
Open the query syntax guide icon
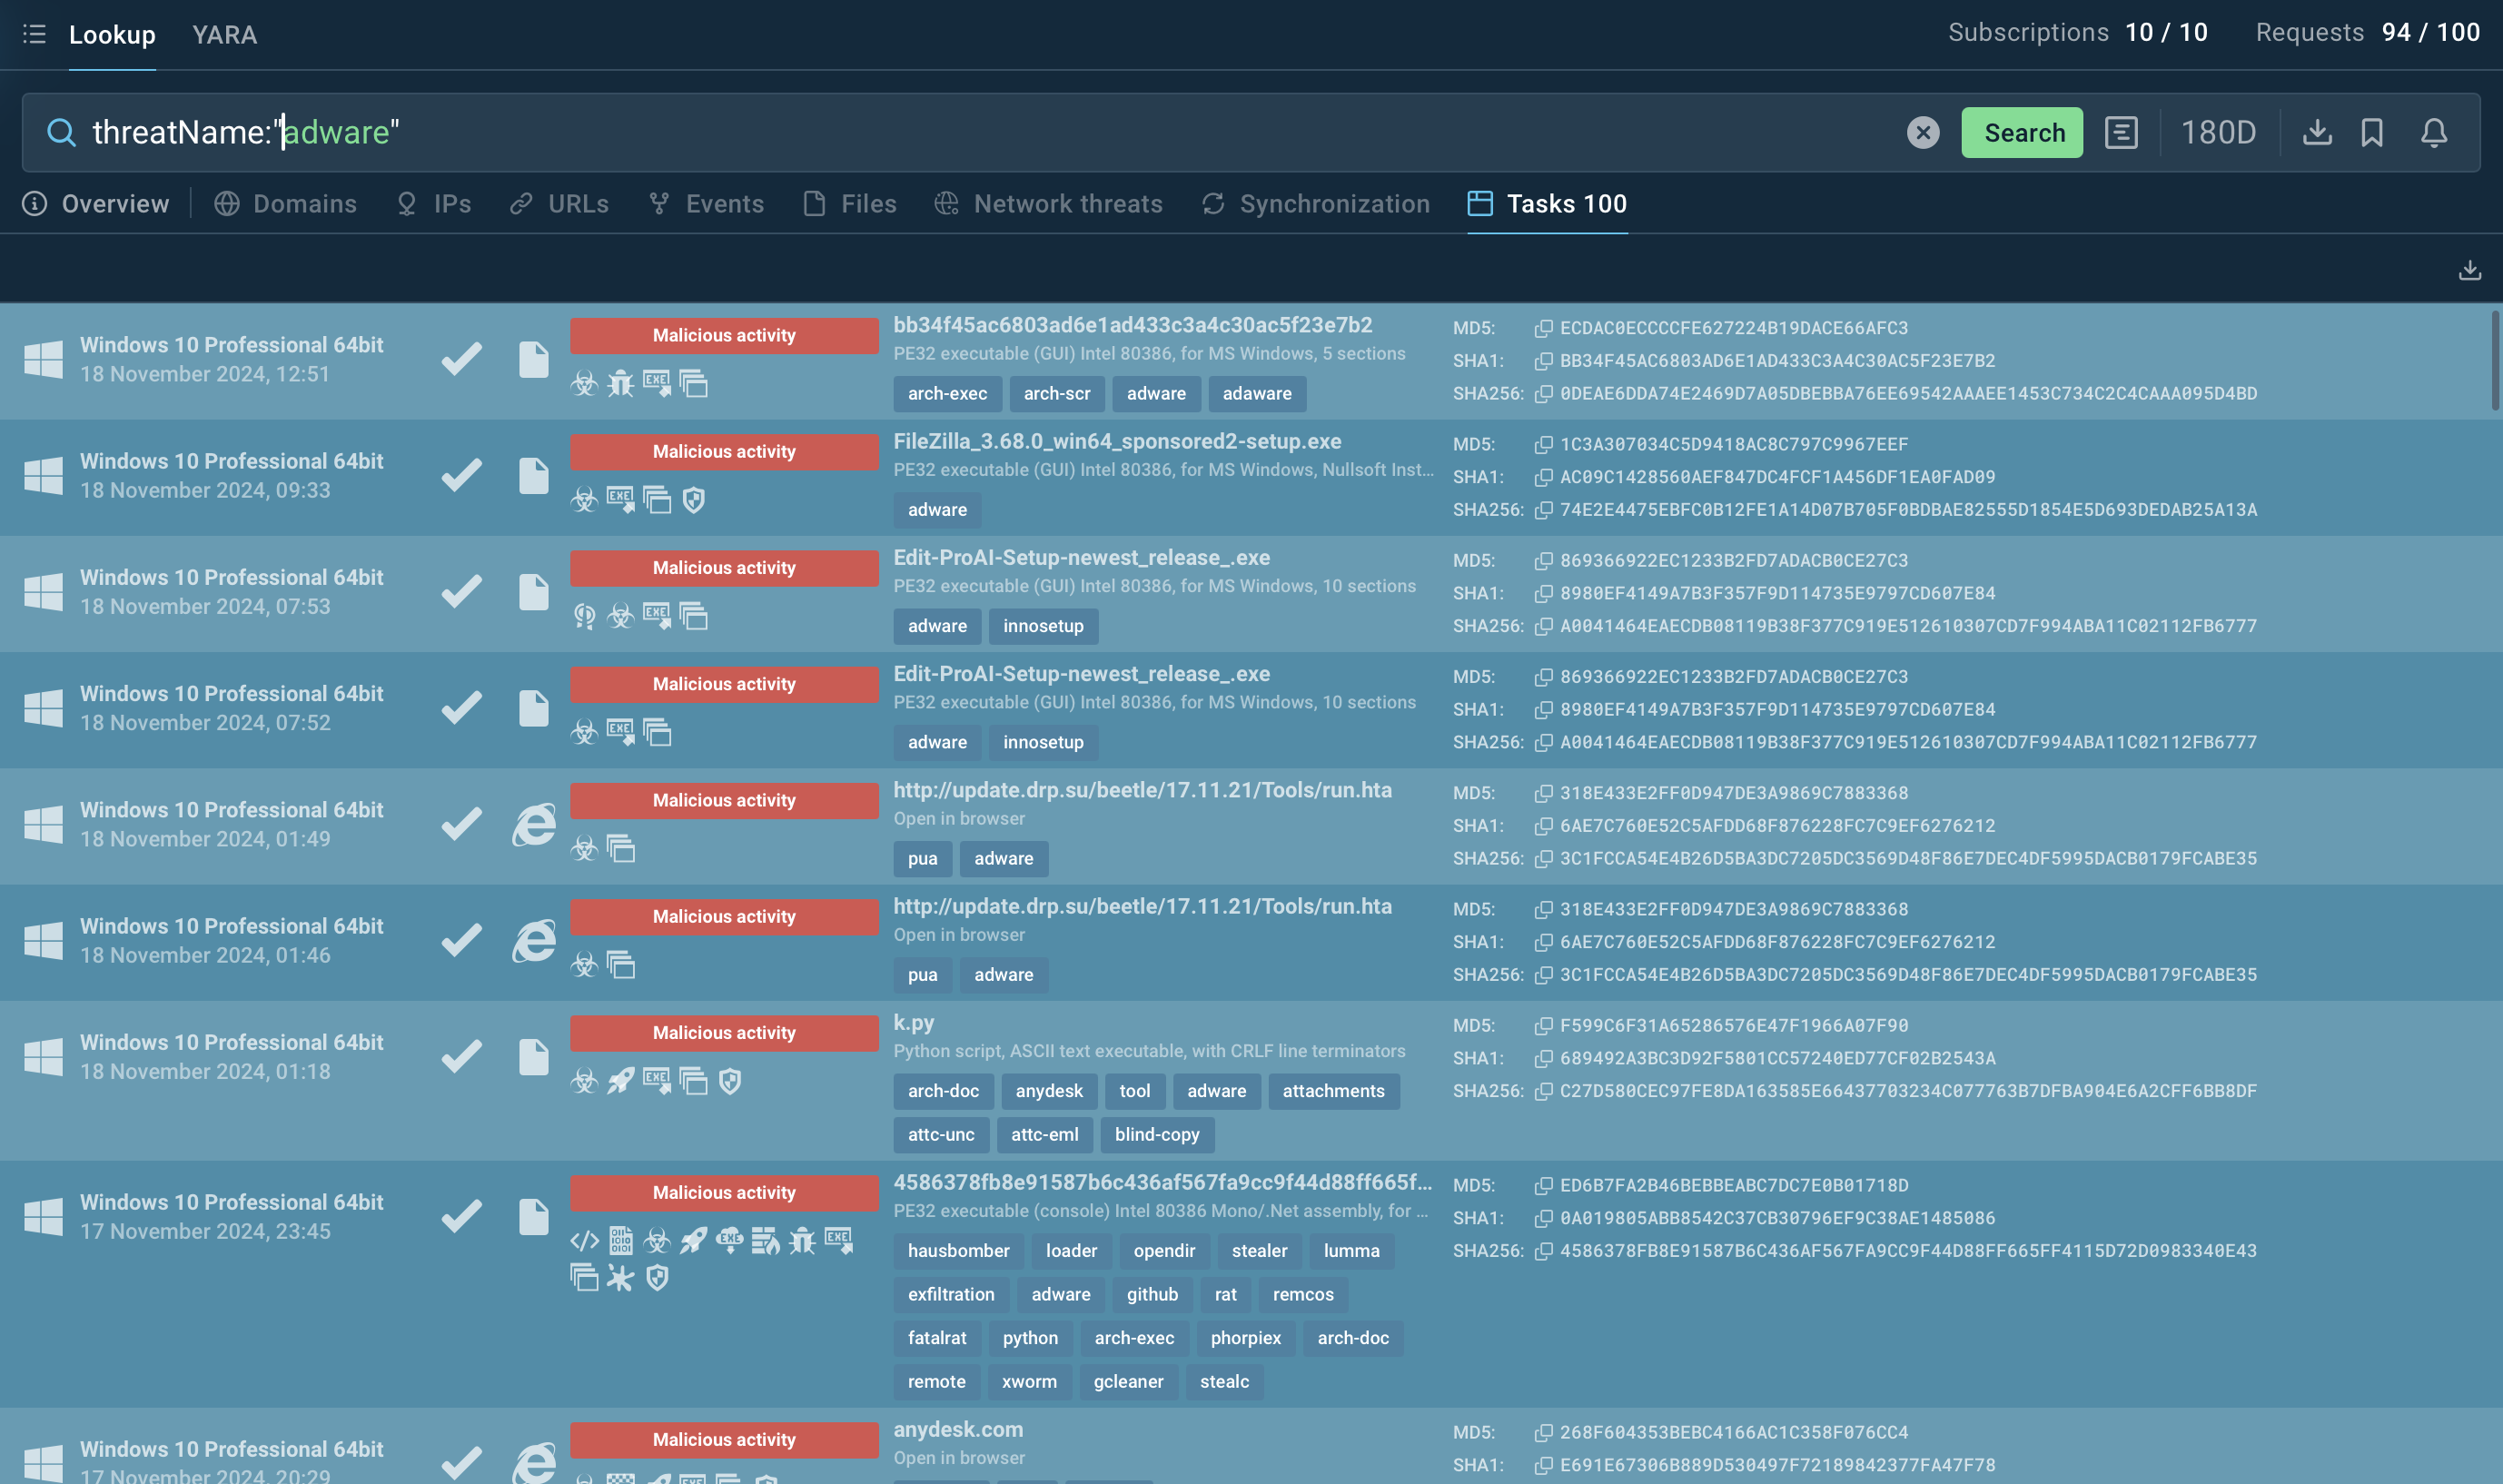pyautogui.click(x=2120, y=133)
